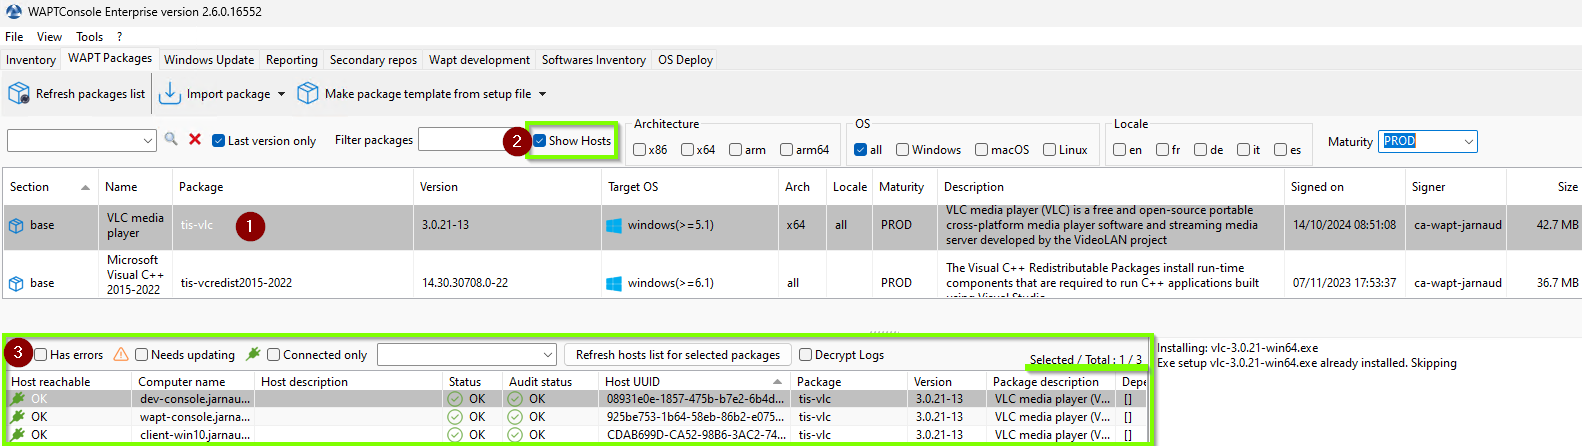The height and width of the screenshot is (446, 1582).
Task: Click the Status OK icon of dev-console host
Action: pos(455,399)
